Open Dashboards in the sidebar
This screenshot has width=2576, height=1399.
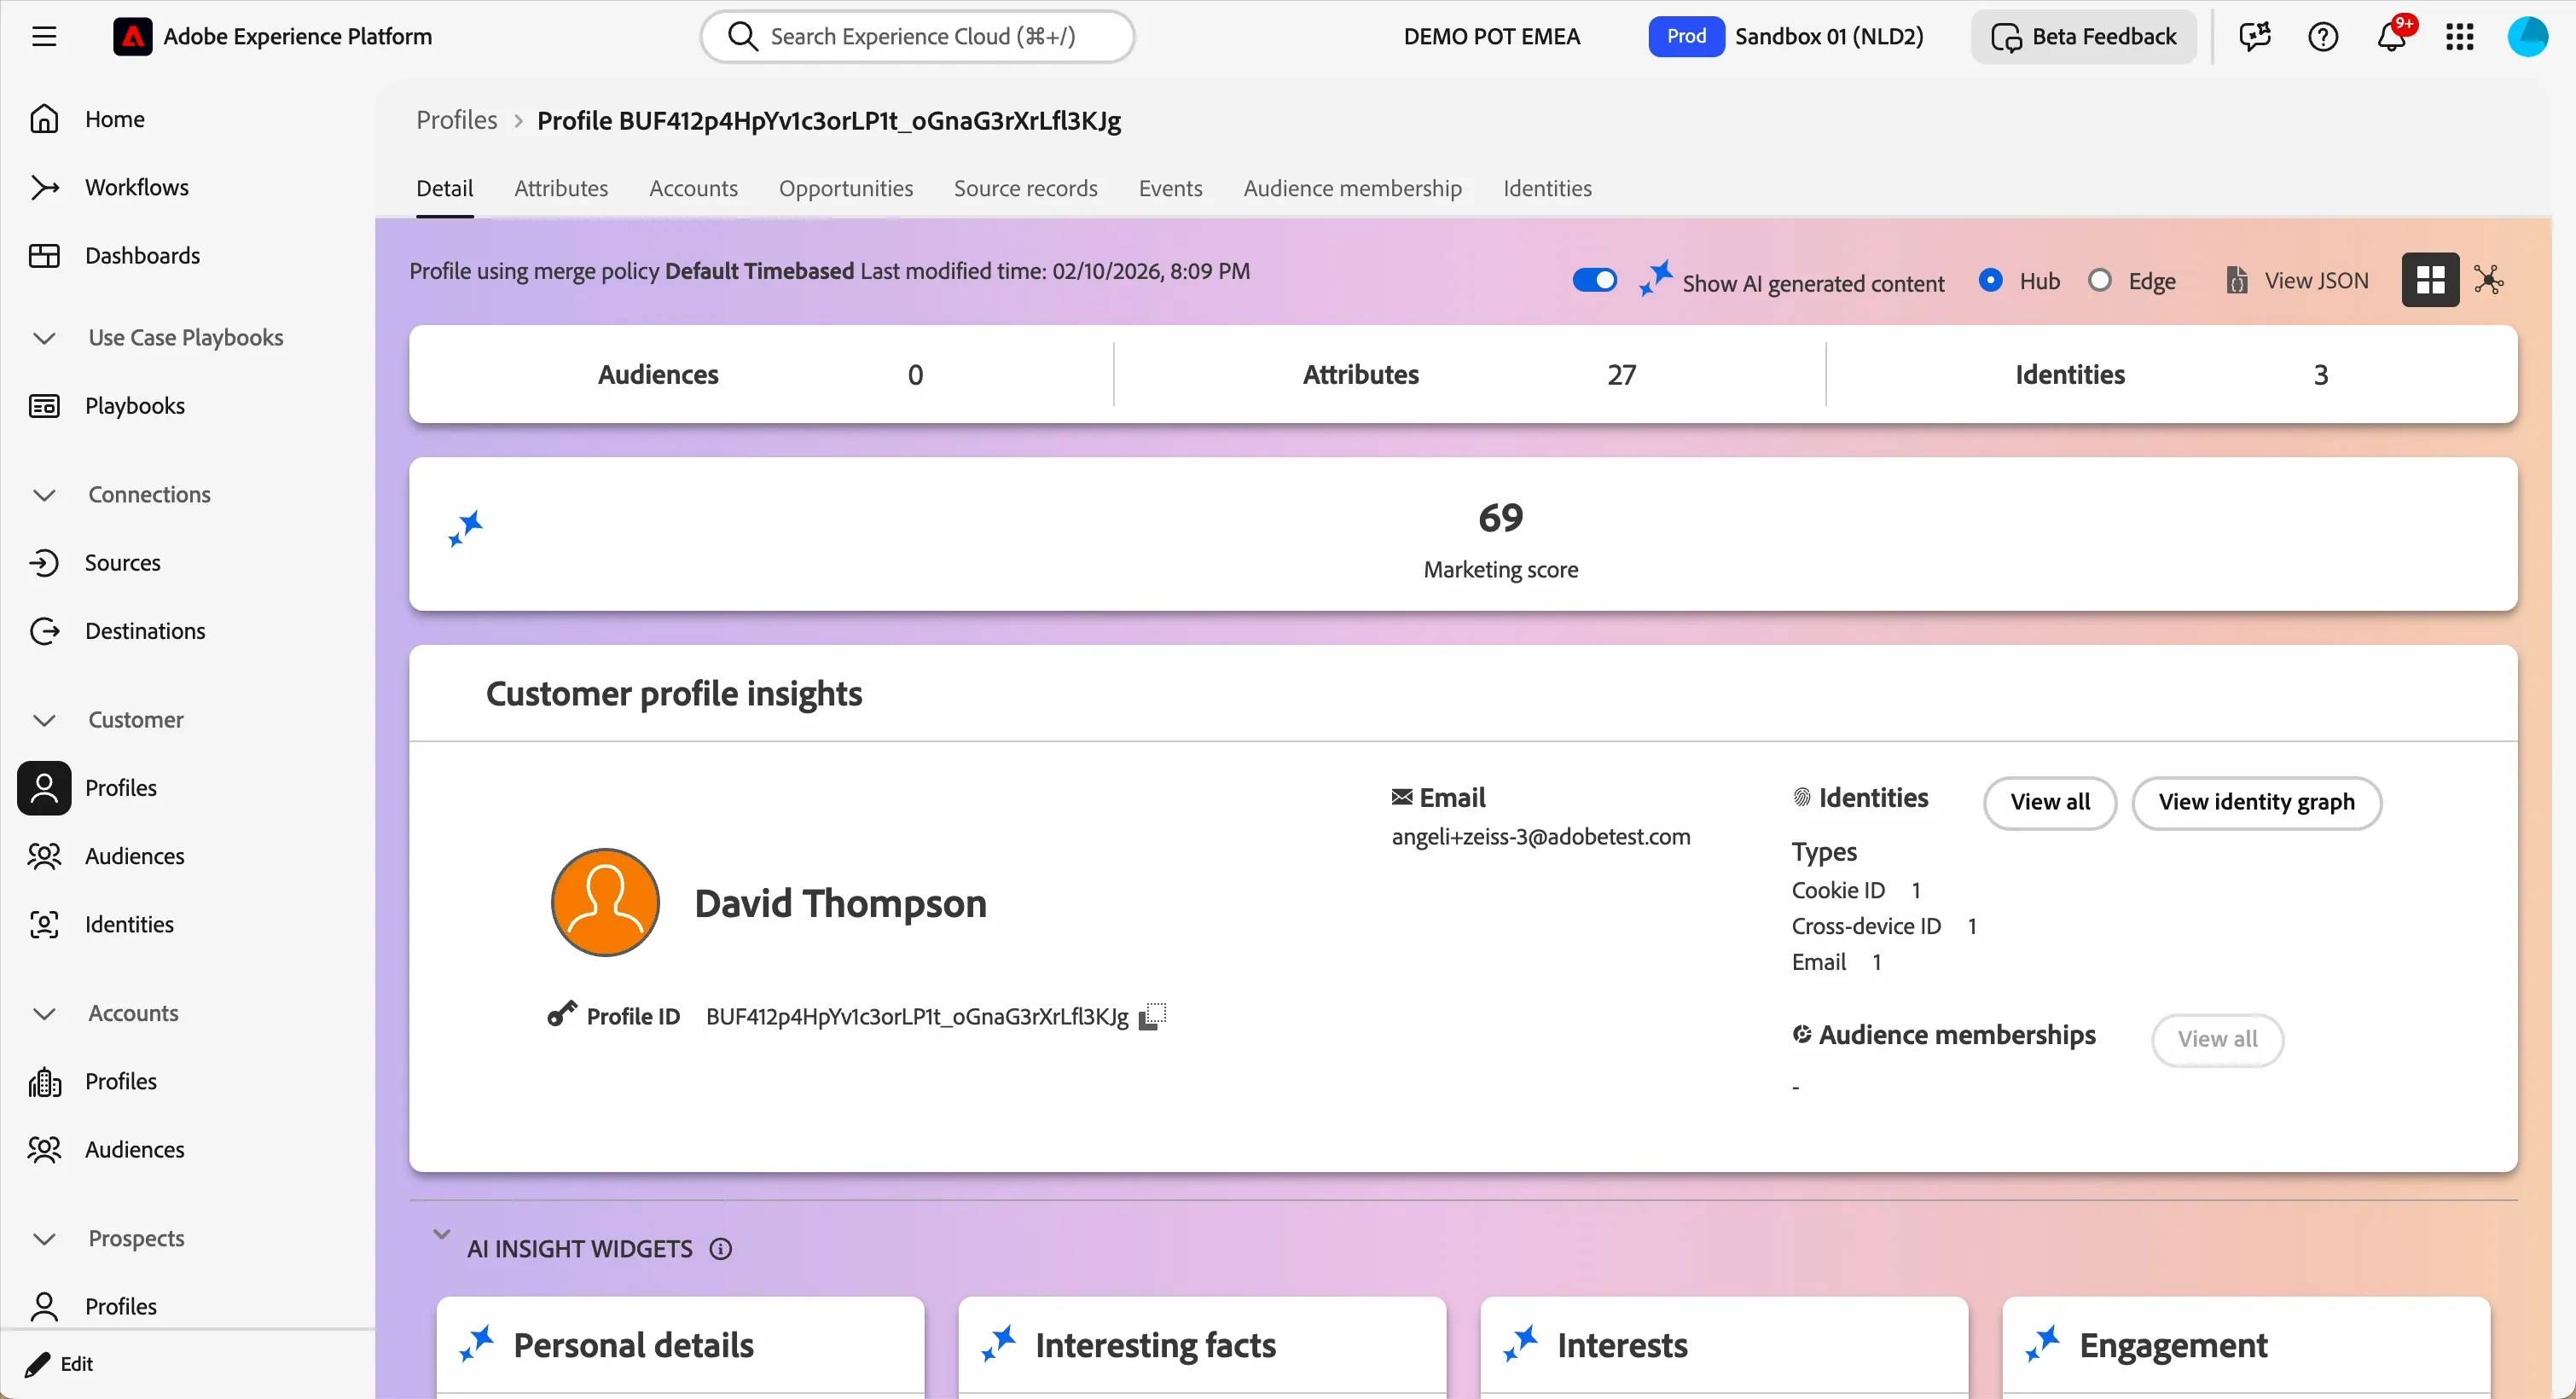(x=142, y=255)
